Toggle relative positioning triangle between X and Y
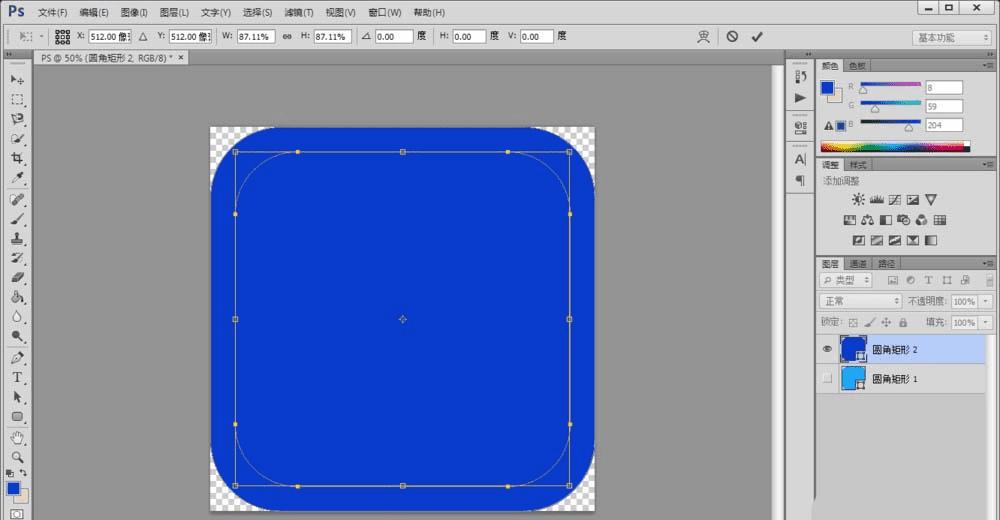The image size is (1000, 520). click(x=143, y=37)
